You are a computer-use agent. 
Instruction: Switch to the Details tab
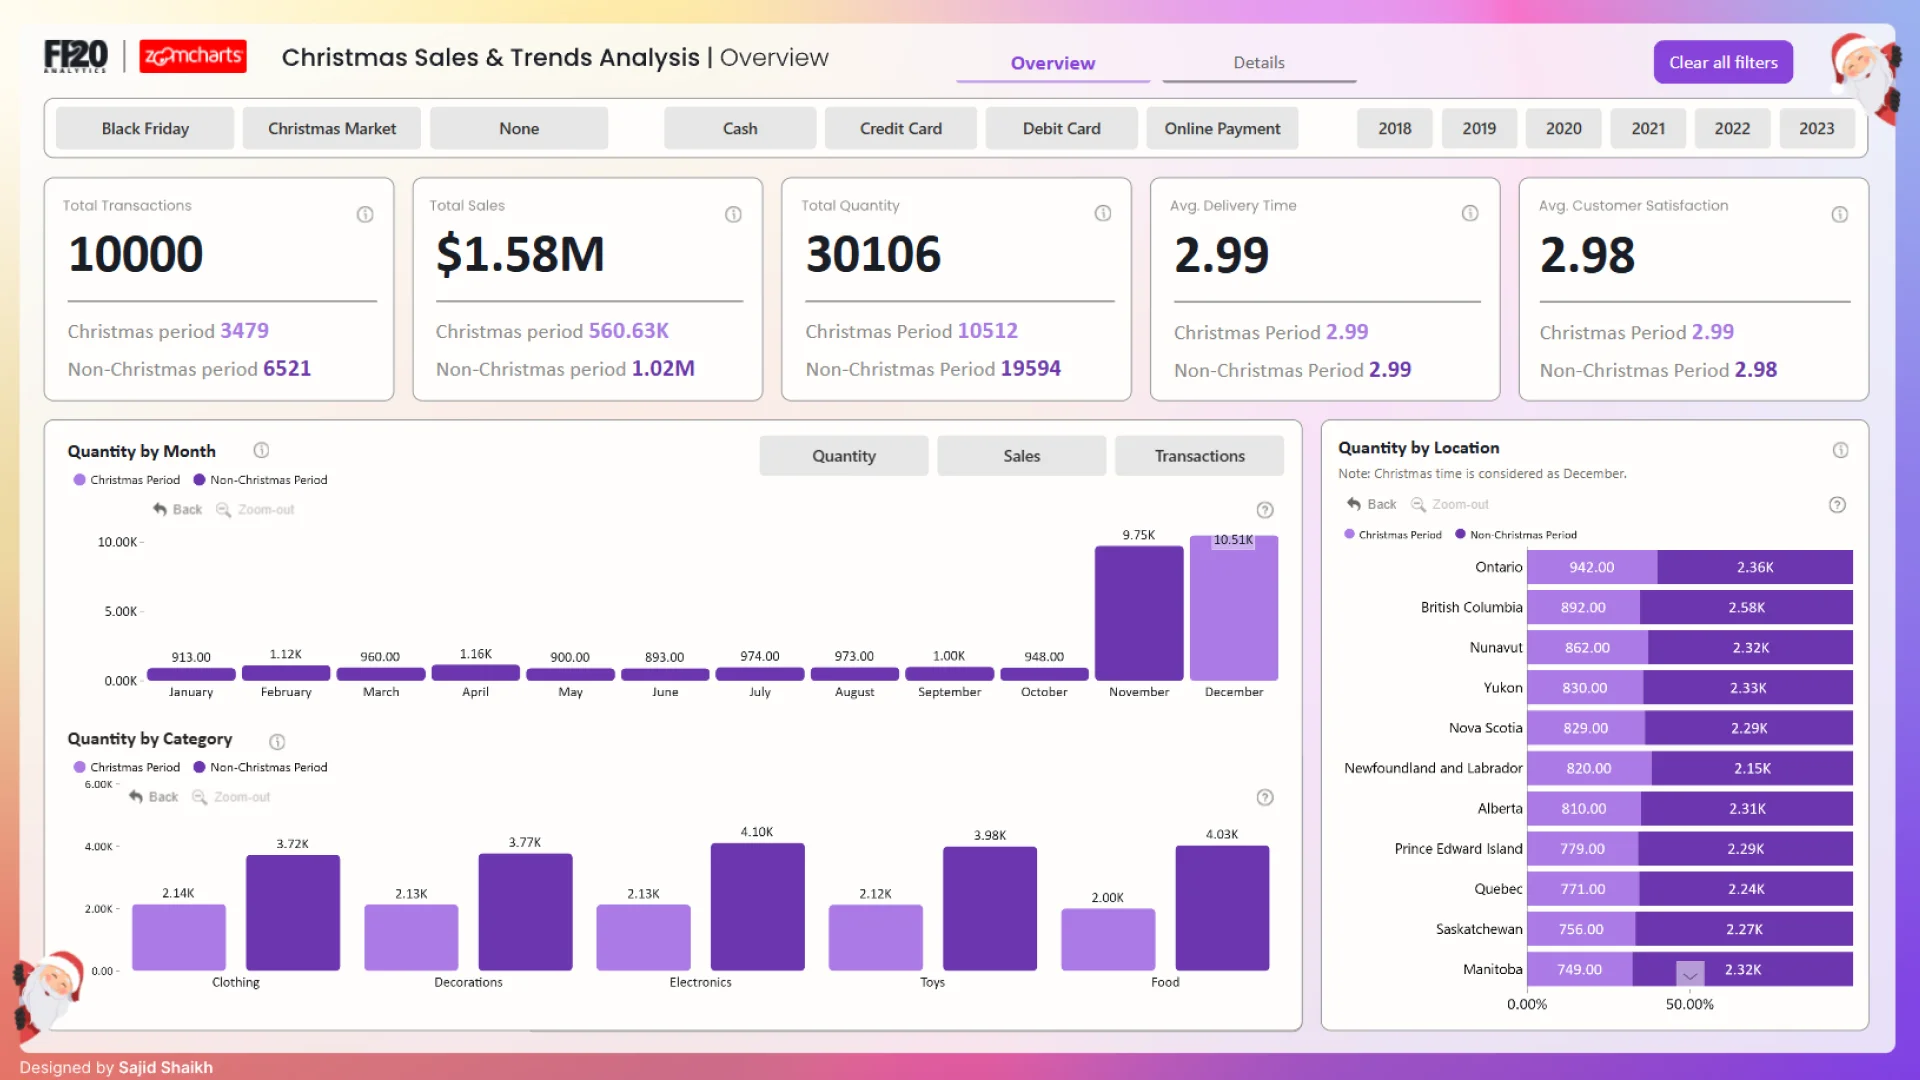(x=1259, y=62)
